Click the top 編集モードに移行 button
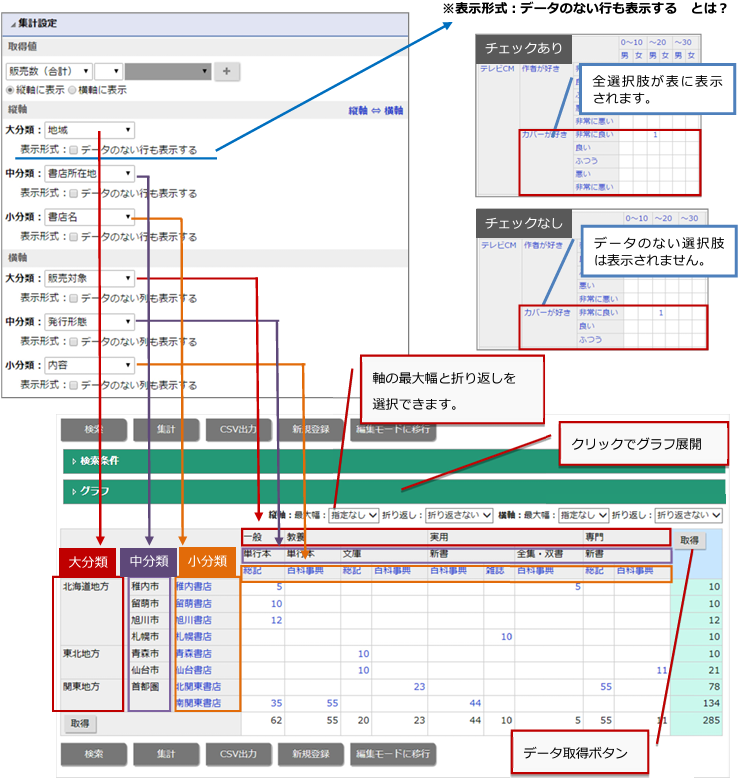The width and height of the screenshot is (740, 780). coord(393,430)
